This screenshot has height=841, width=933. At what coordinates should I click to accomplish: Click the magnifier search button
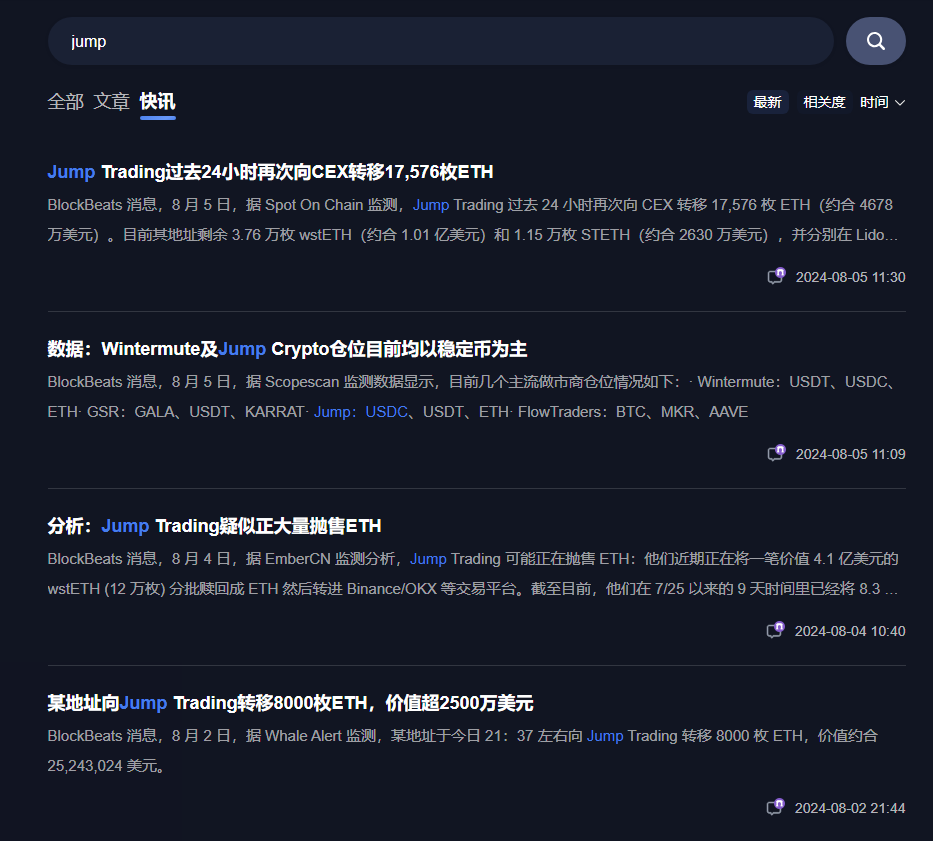coord(875,41)
